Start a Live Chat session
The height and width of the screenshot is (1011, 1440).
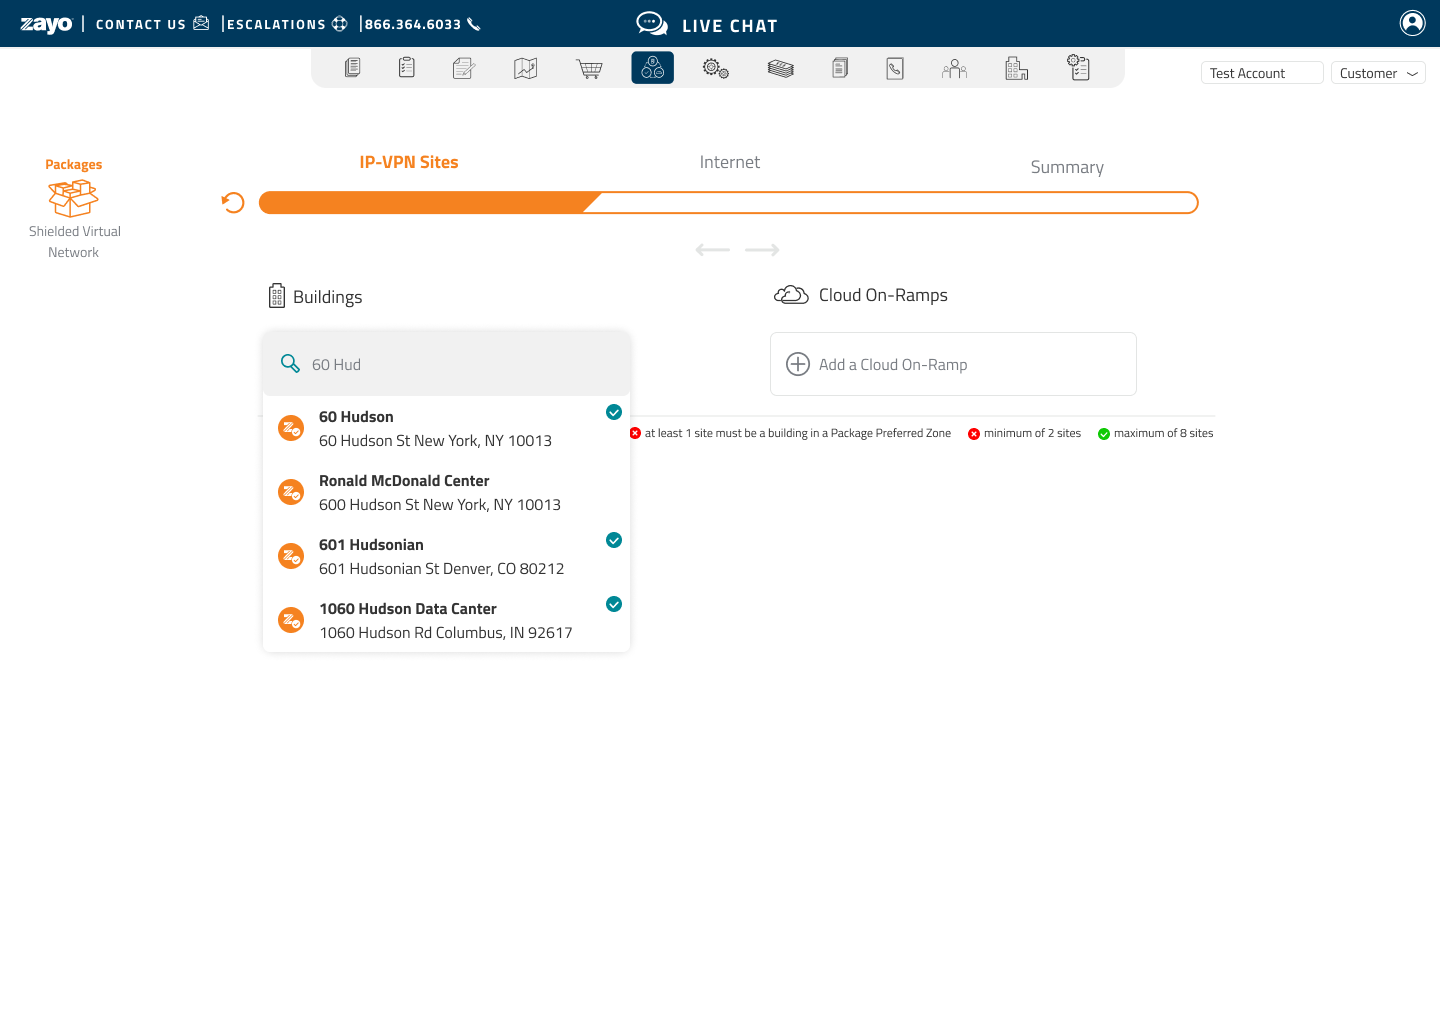[x=707, y=25]
